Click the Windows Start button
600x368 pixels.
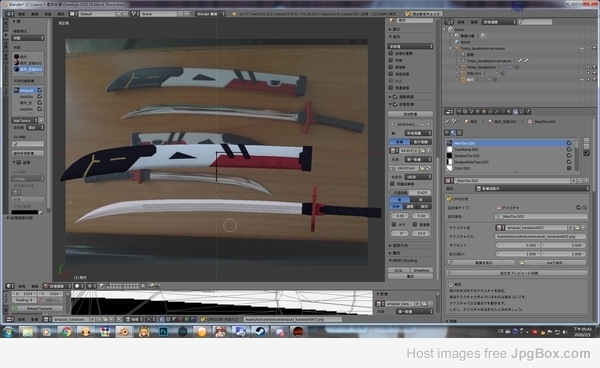click(x=8, y=331)
